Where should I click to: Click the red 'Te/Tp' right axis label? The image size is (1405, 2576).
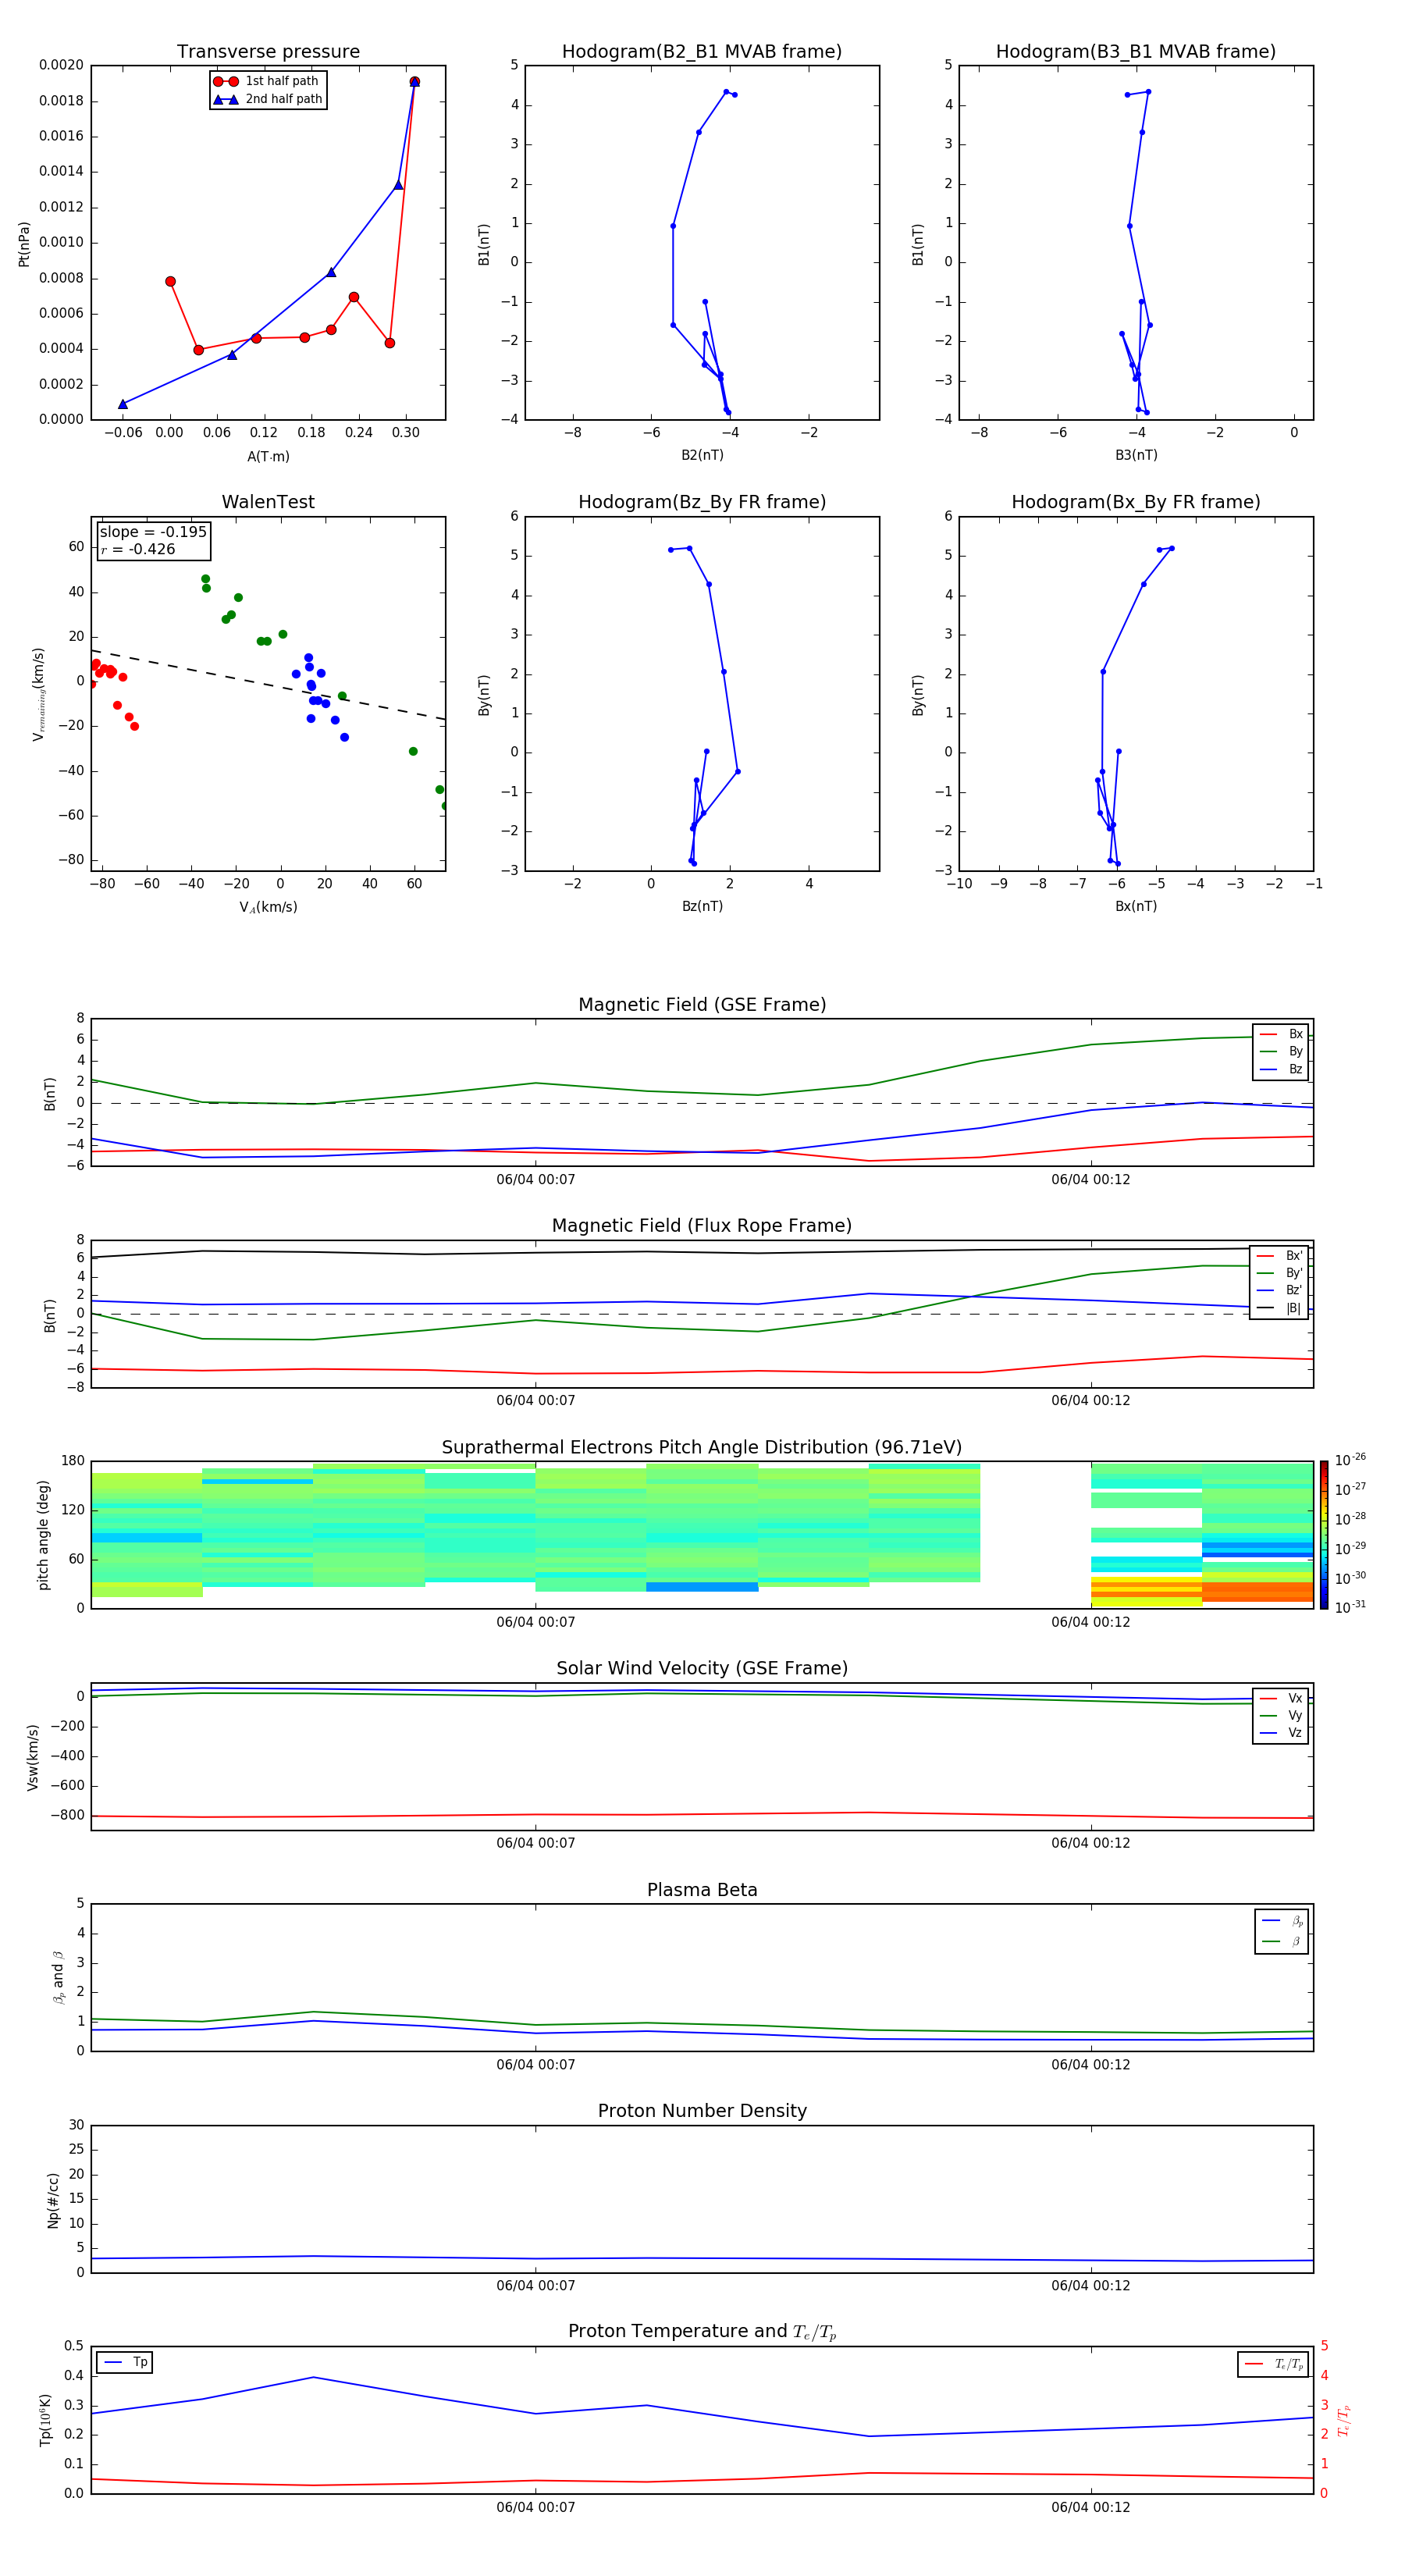coord(1343,2420)
